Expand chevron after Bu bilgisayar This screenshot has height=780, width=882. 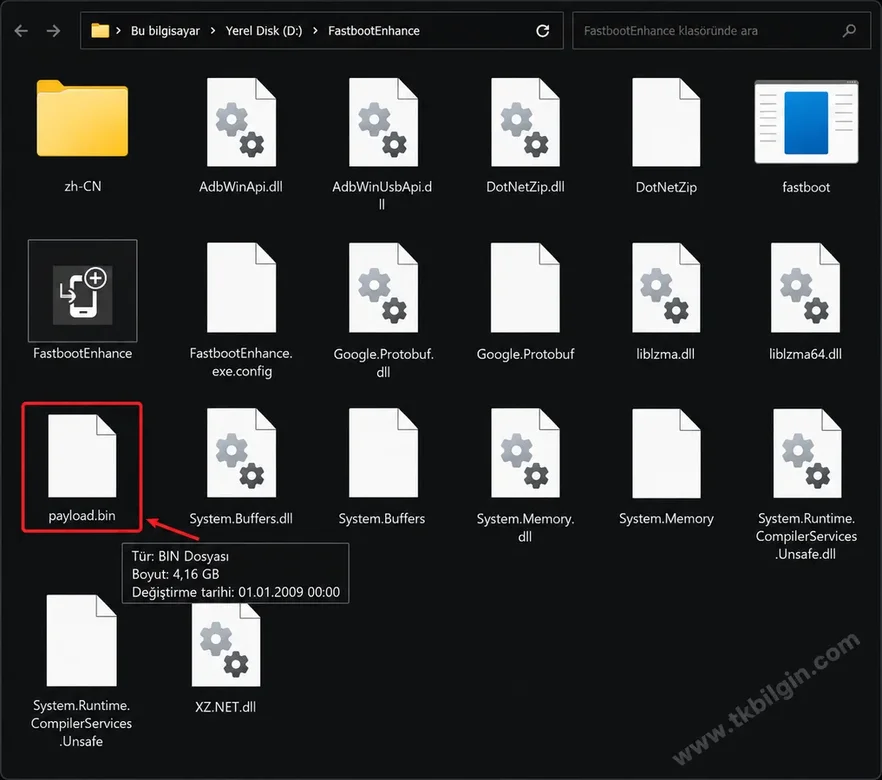(213, 31)
